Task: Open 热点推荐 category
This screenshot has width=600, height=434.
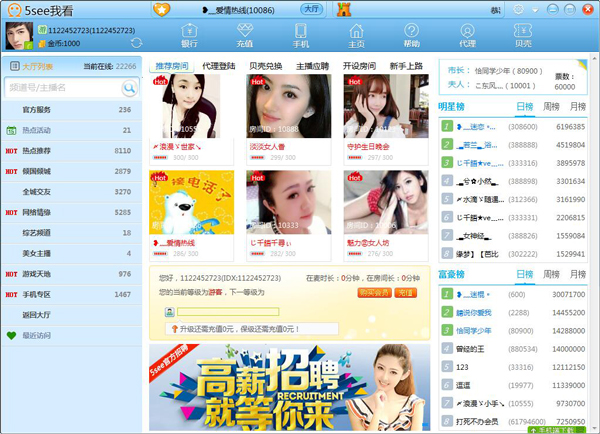Action: point(72,151)
